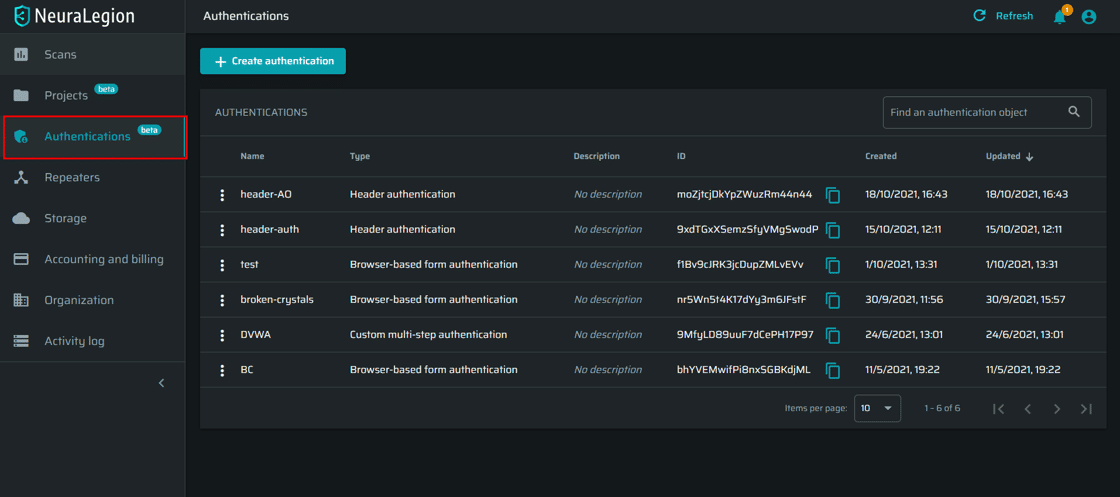Image resolution: width=1120 pixels, height=497 pixels.
Task: Open actions menu for BC
Action: coord(222,370)
